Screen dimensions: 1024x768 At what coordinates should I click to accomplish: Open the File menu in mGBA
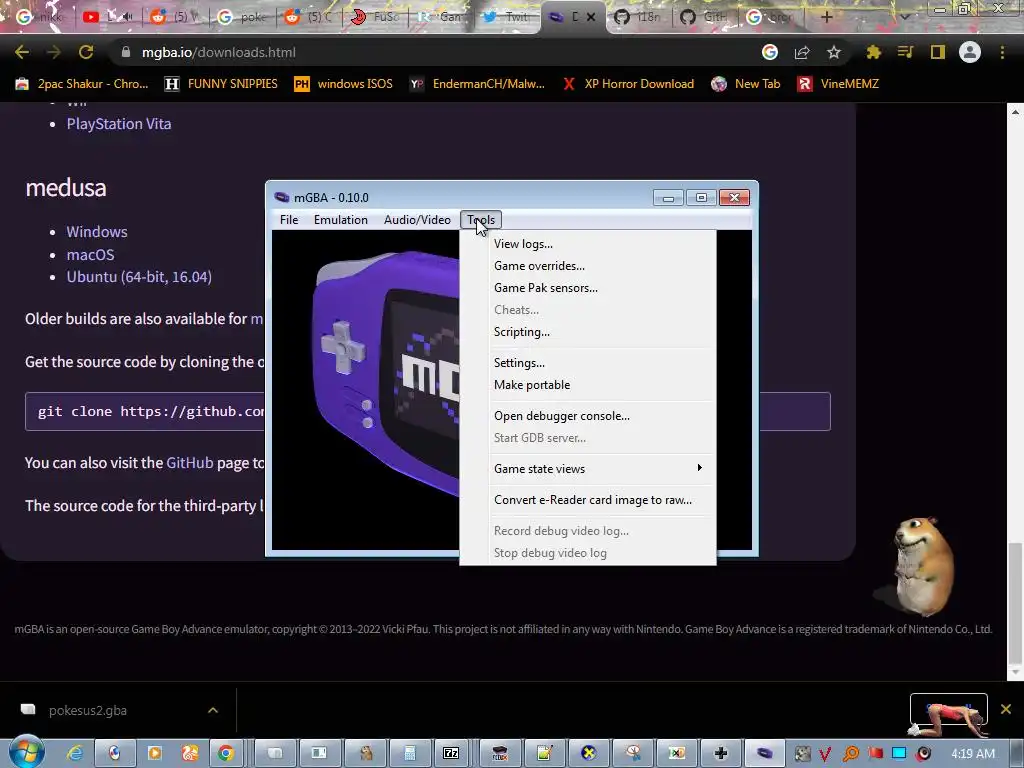pos(289,220)
